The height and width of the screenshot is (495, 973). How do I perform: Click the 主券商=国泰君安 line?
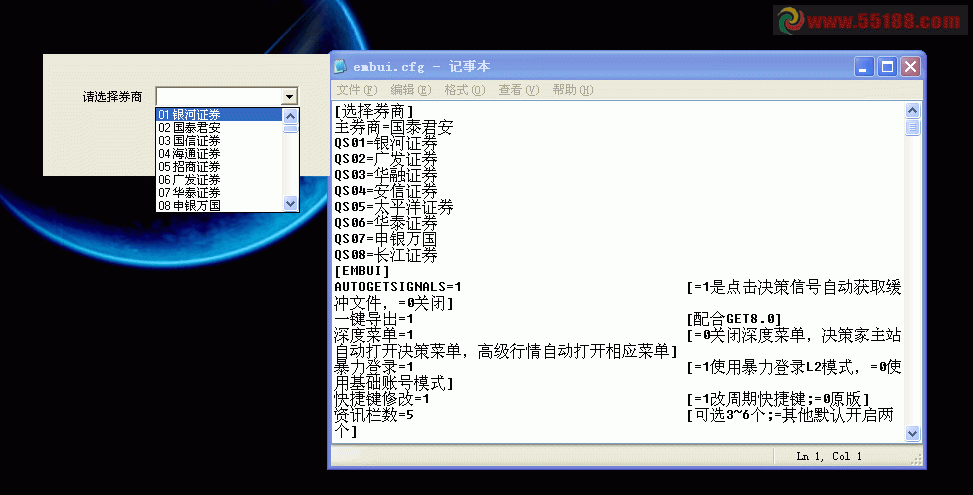coord(394,128)
